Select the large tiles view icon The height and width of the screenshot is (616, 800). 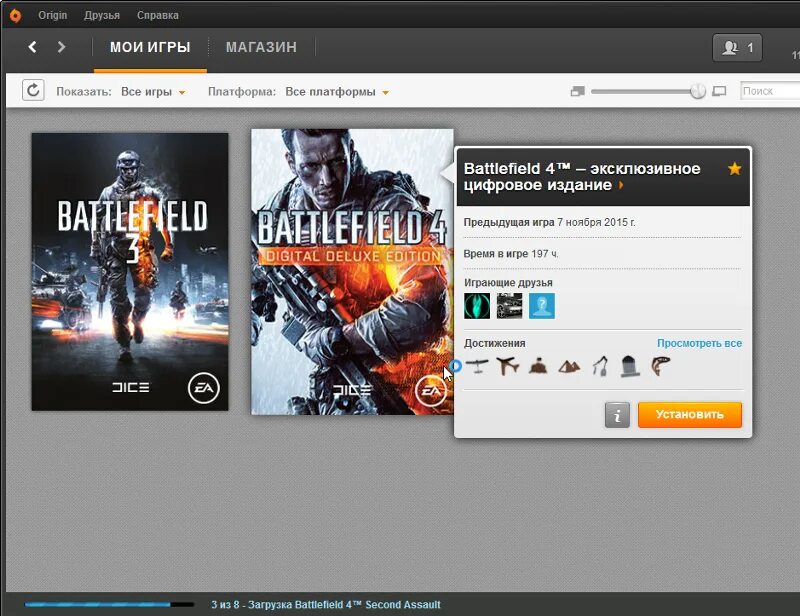click(x=719, y=91)
